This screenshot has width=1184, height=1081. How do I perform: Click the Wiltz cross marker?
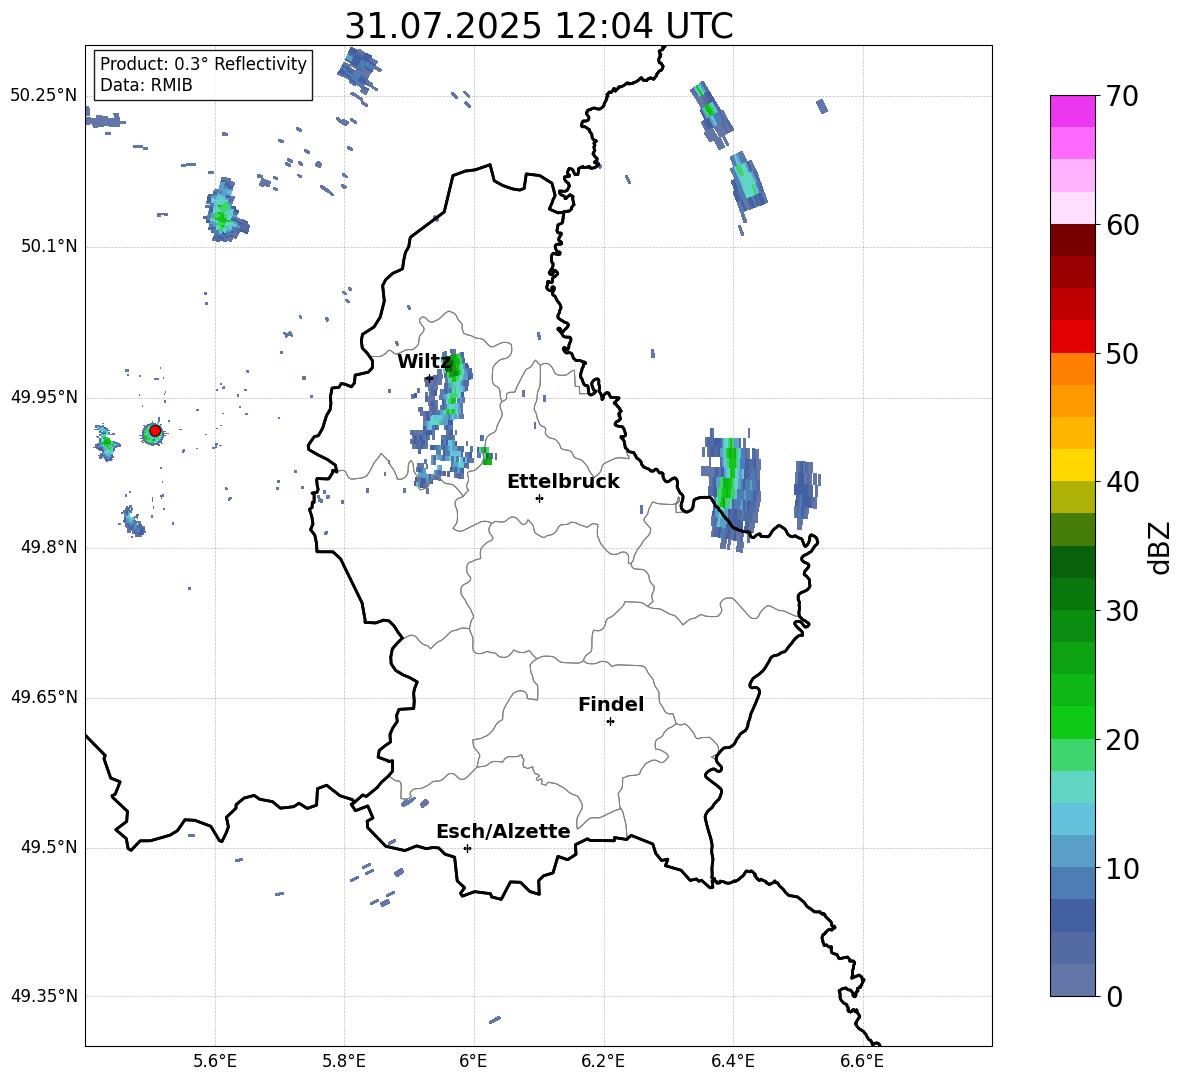point(429,378)
